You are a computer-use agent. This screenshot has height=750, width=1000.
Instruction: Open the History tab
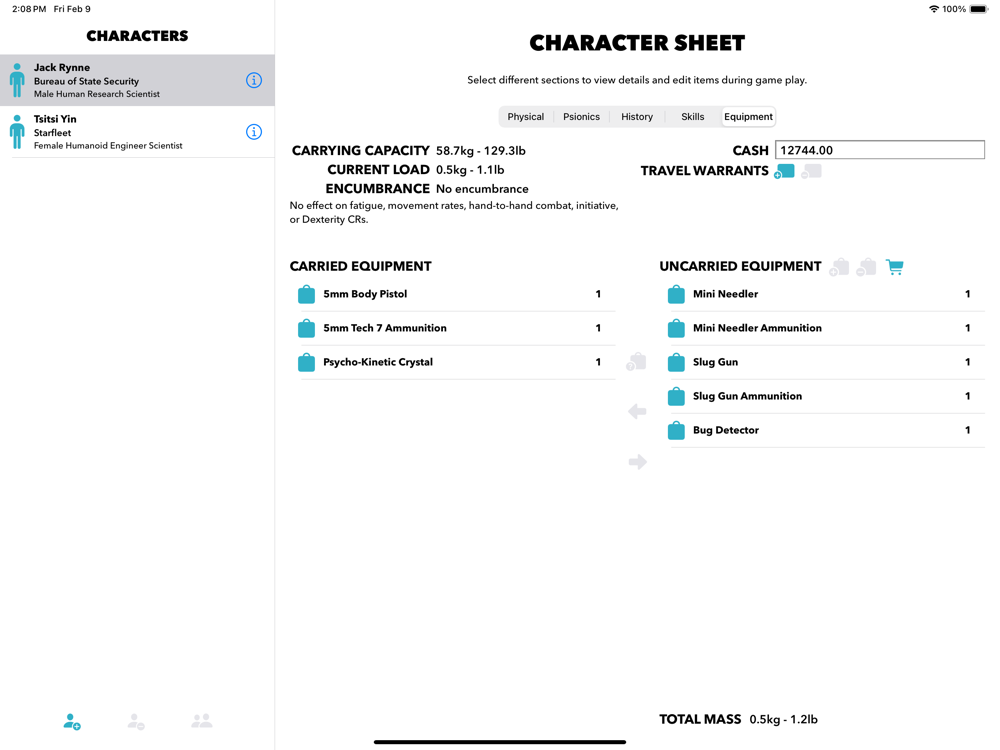pyautogui.click(x=636, y=117)
